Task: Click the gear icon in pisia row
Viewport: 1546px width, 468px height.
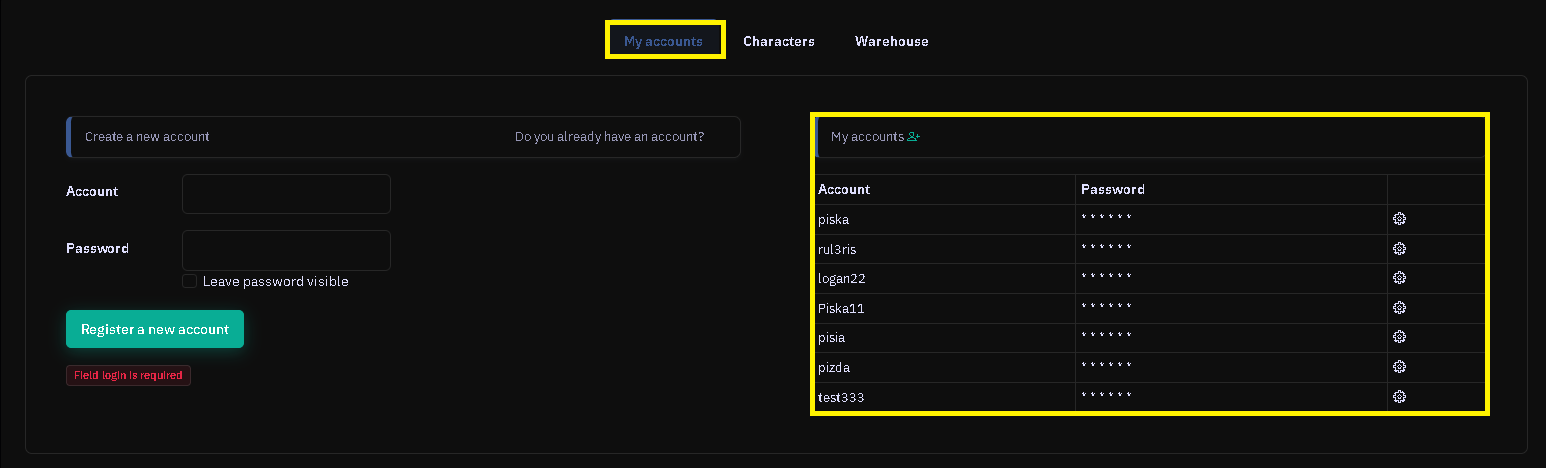Action: [1399, 337]
